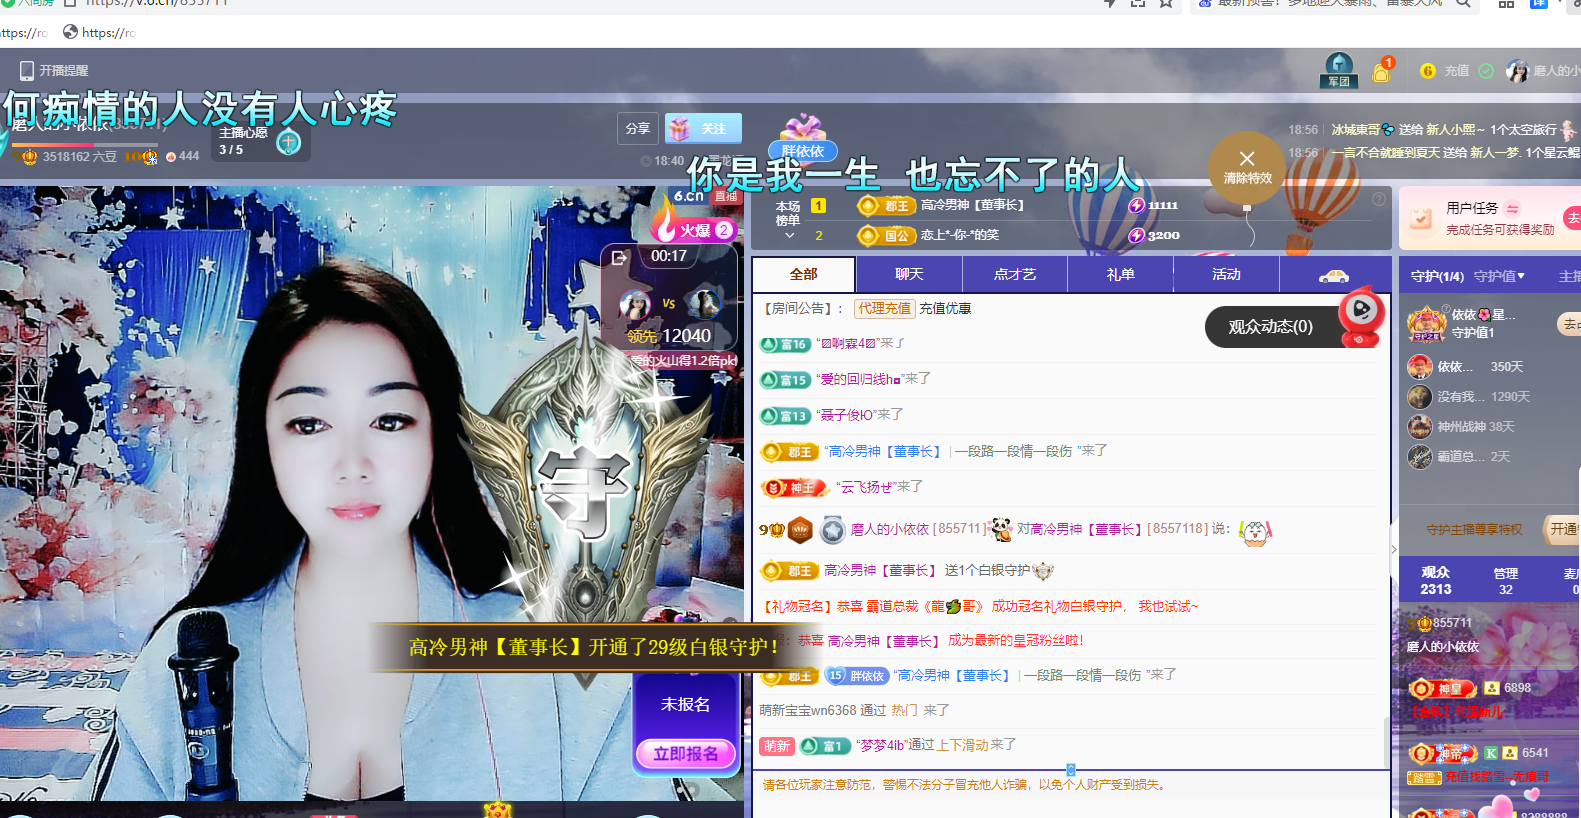Click the 军团 legion helmet icon
Image resolution: width=1581 pixels, height=818 pixels.
(x=1338, y=69)
